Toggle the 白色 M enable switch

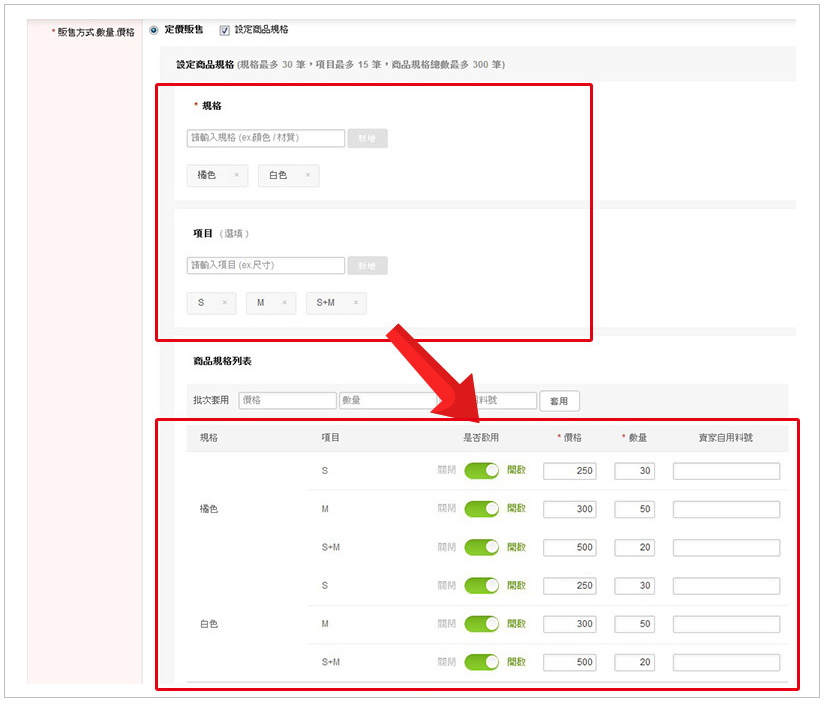[481, 624]
